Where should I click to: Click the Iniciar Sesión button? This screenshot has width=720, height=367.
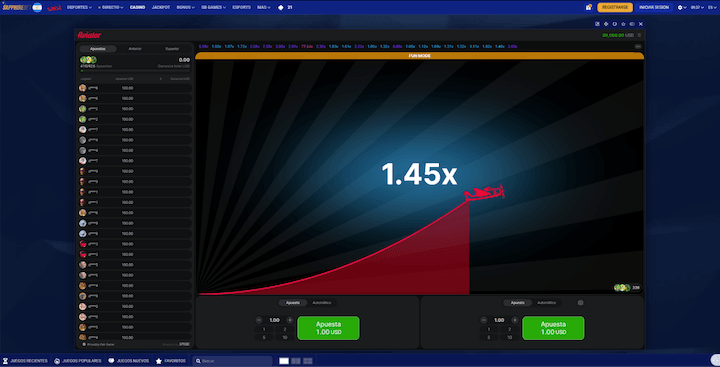coord(654,7)
